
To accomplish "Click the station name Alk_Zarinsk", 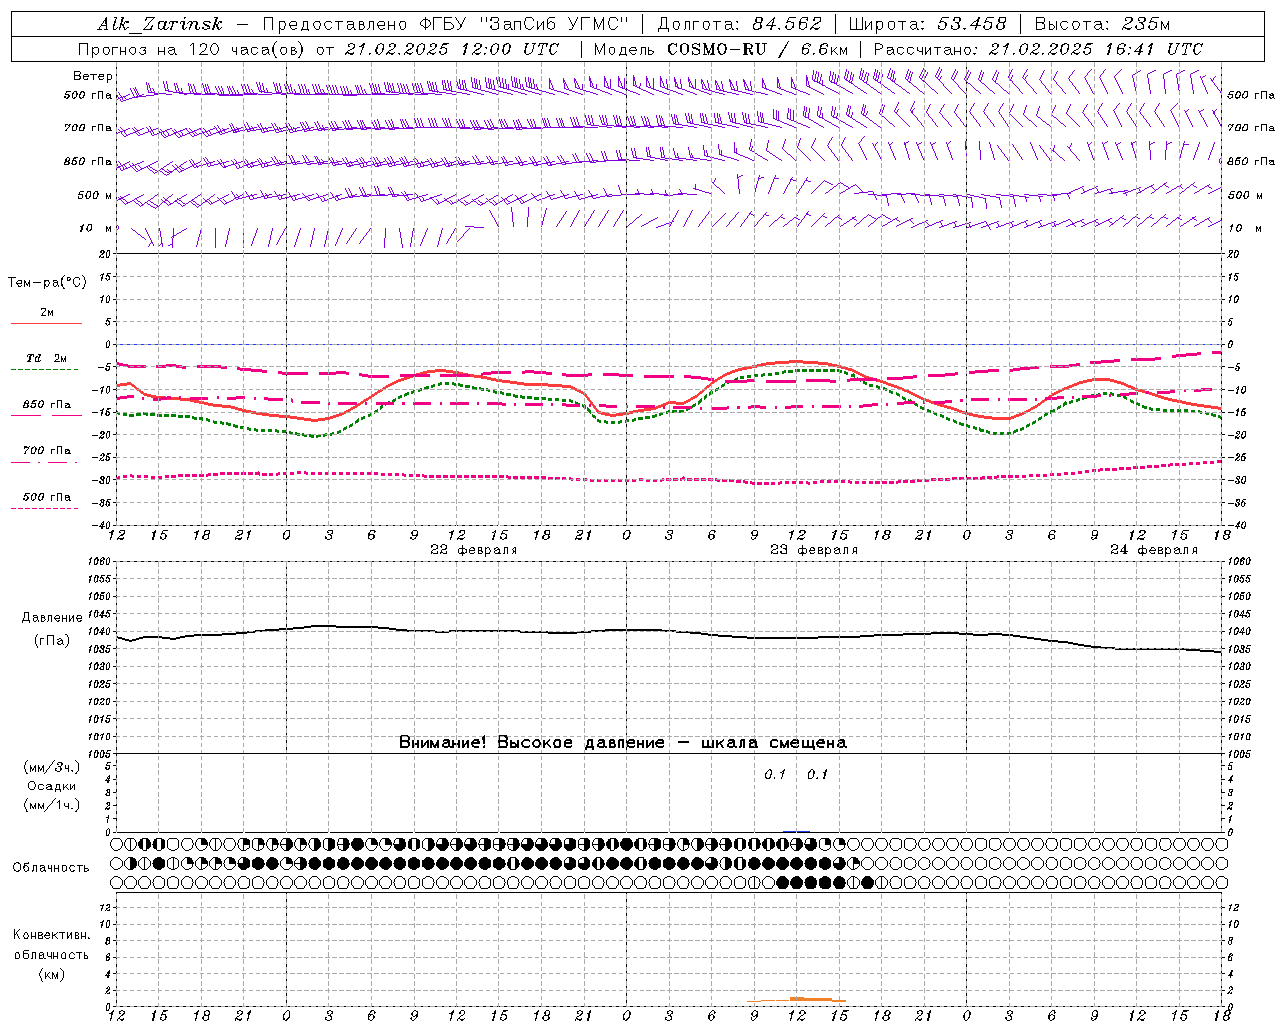I will pyautogui.click(x=160, y=24).
